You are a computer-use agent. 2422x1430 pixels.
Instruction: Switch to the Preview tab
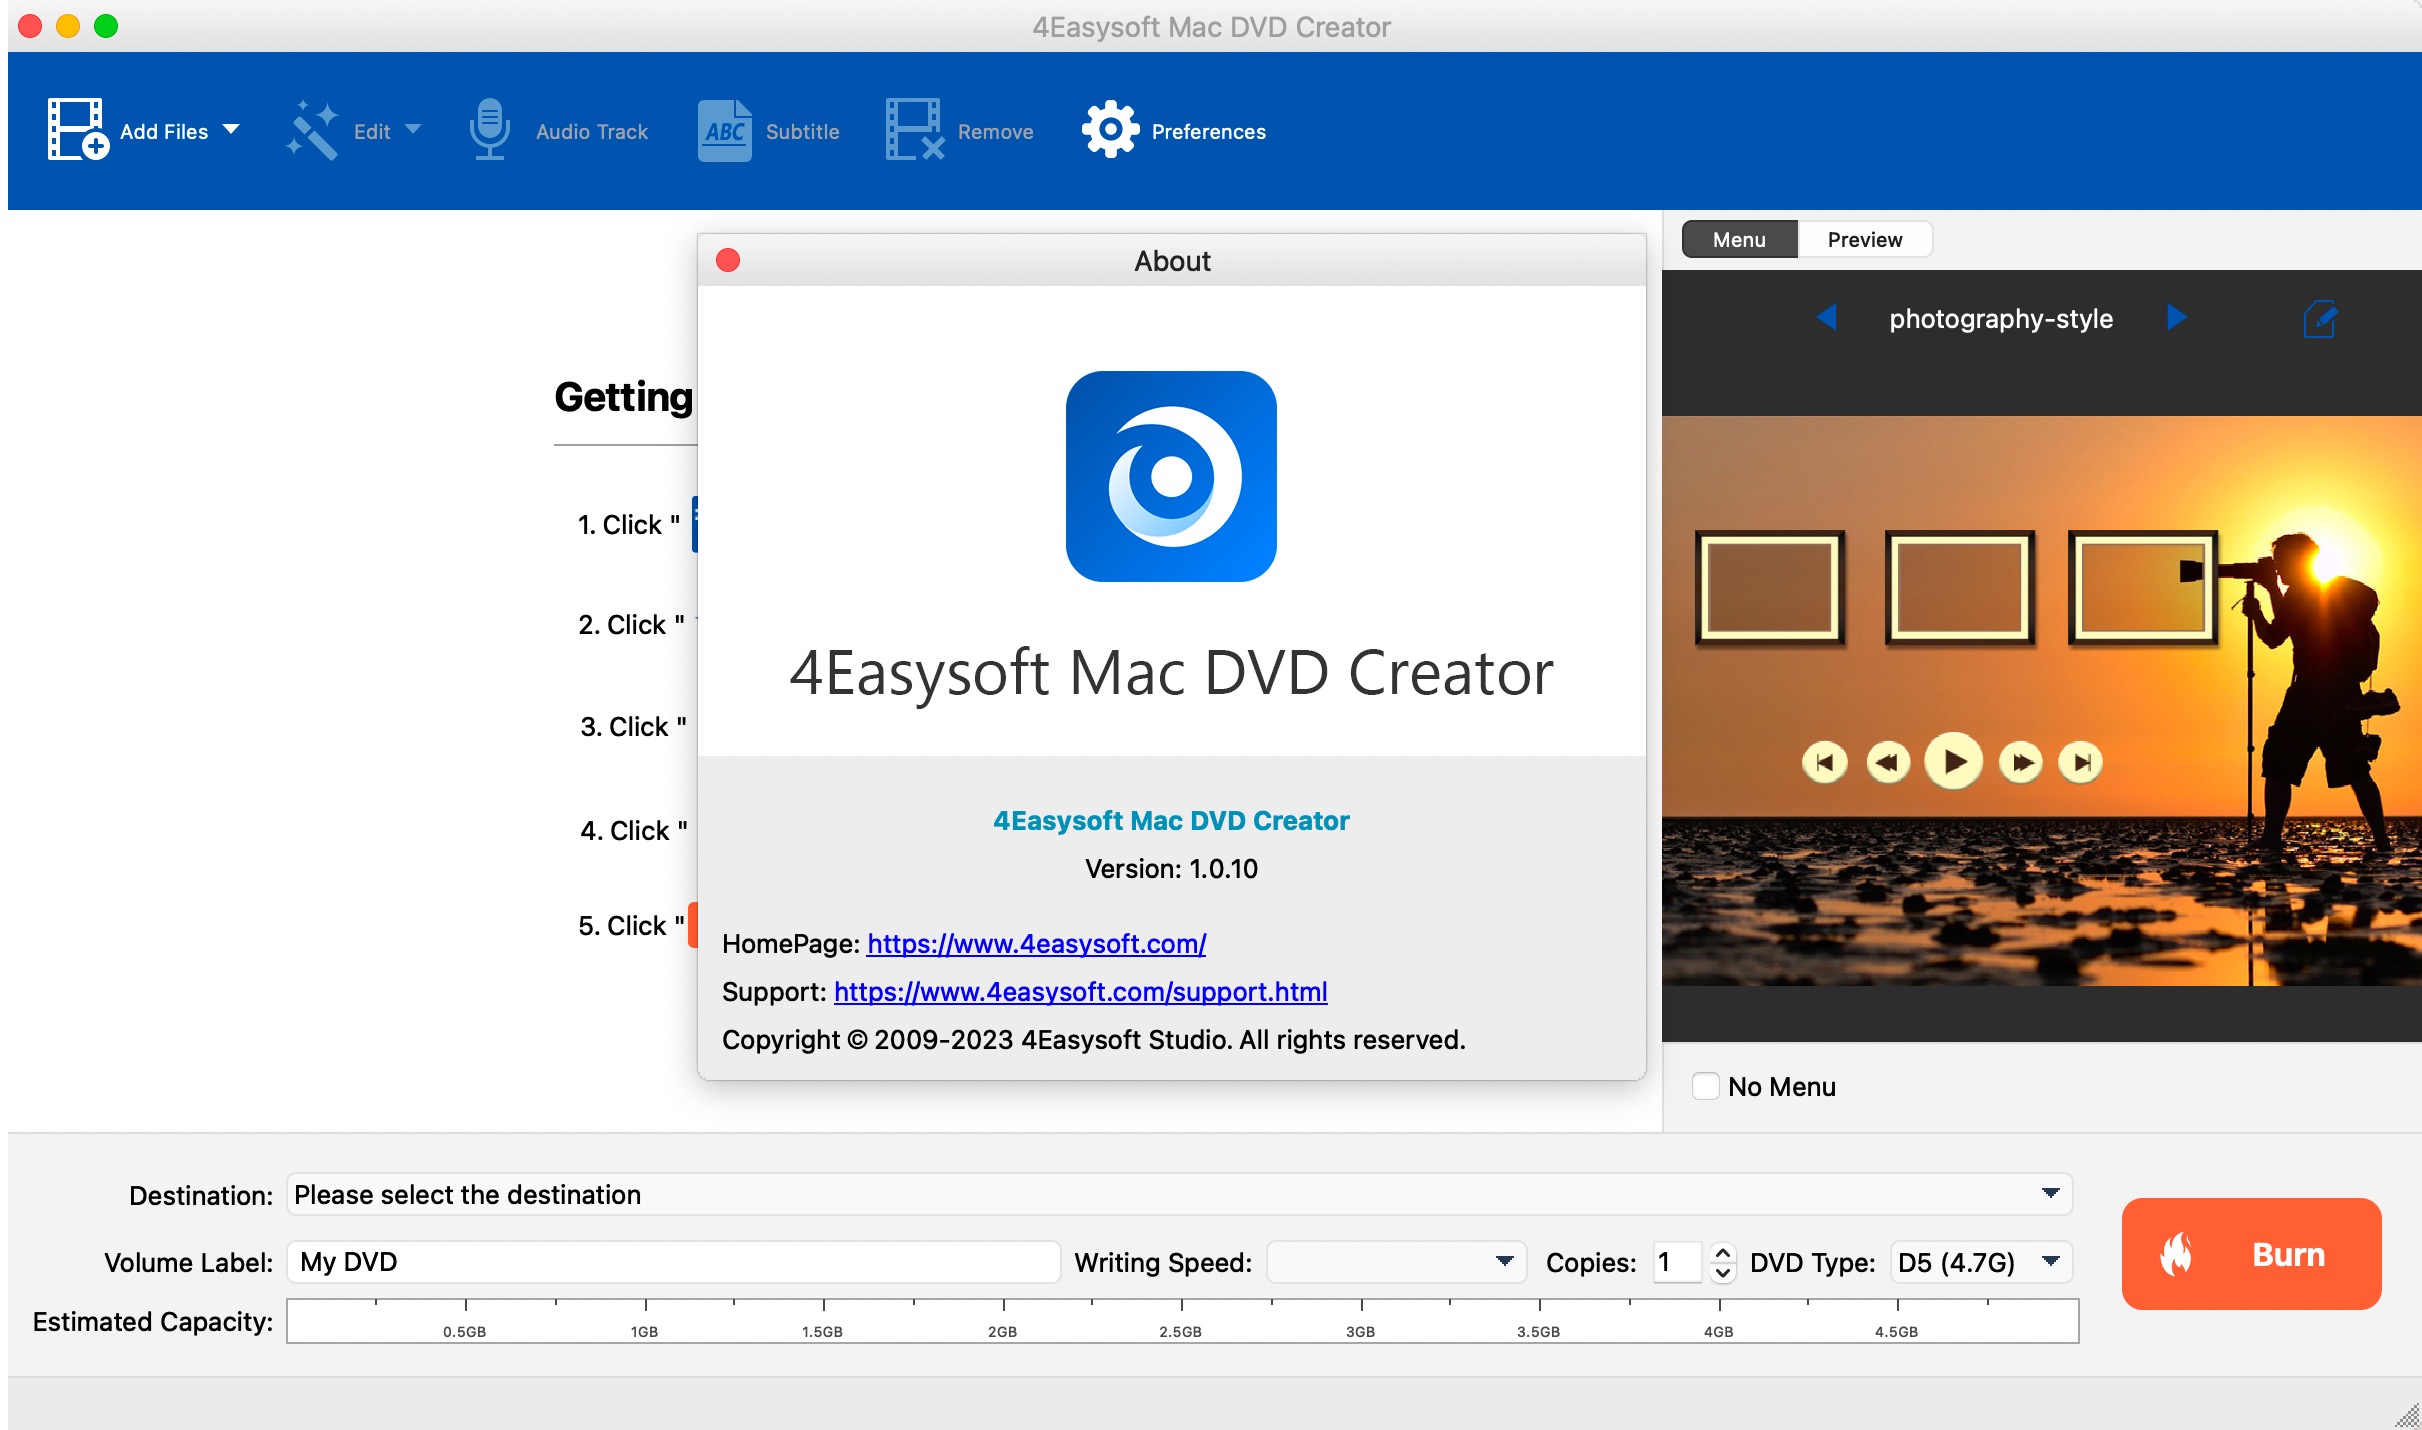[x=1864, y=239]
